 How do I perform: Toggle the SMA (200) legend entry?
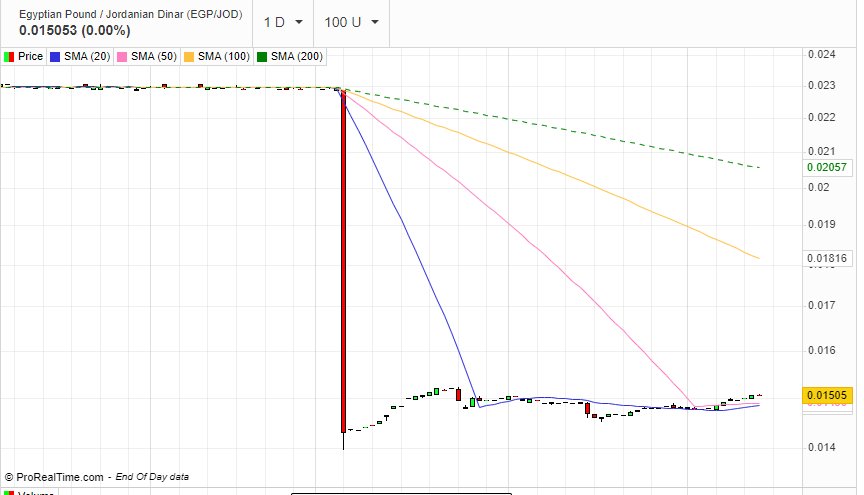coord(290,56)
